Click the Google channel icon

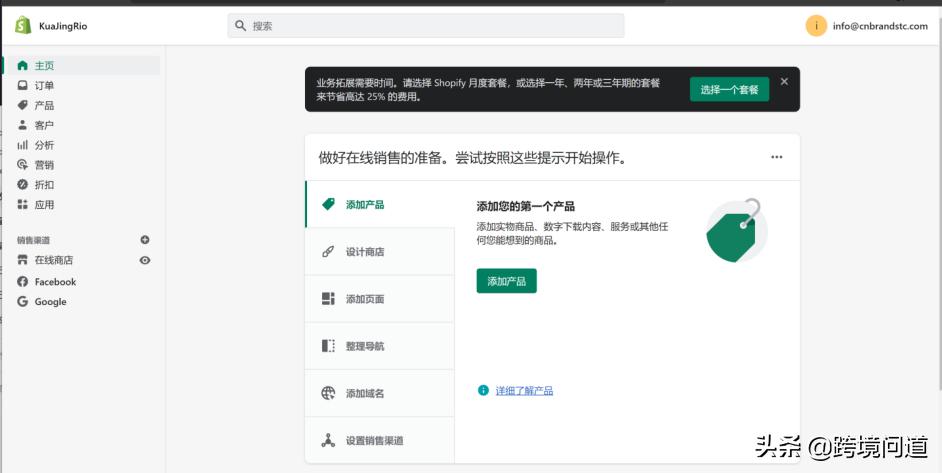point(22,302)
